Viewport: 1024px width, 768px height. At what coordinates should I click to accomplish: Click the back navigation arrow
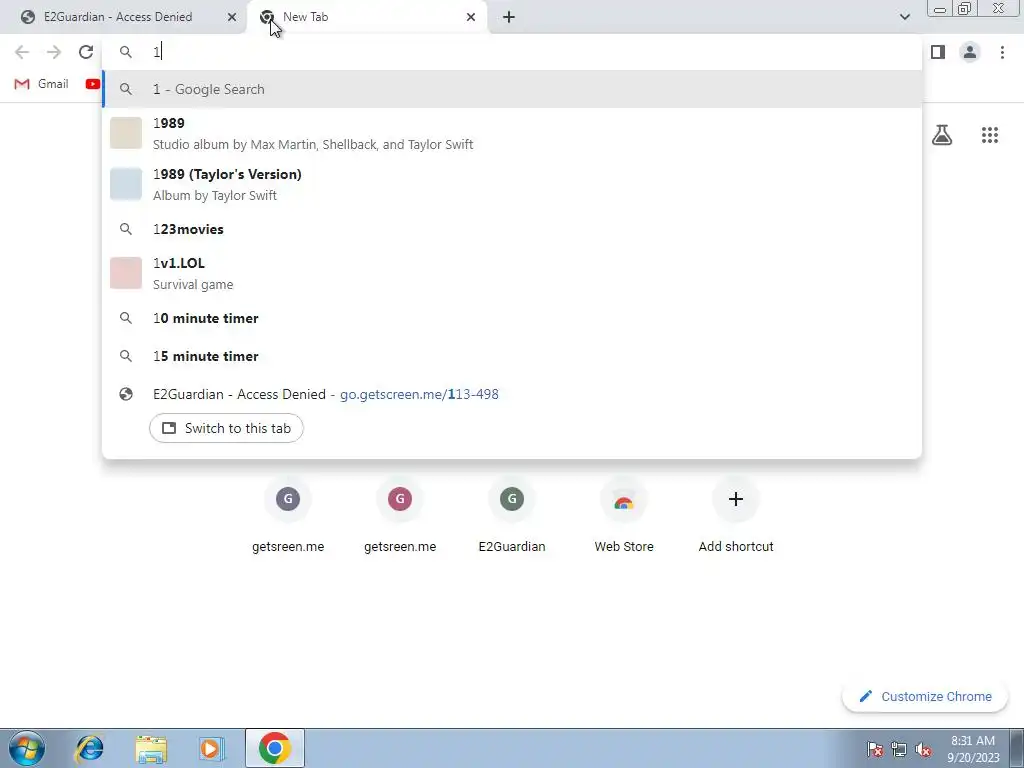click(22, 52)
